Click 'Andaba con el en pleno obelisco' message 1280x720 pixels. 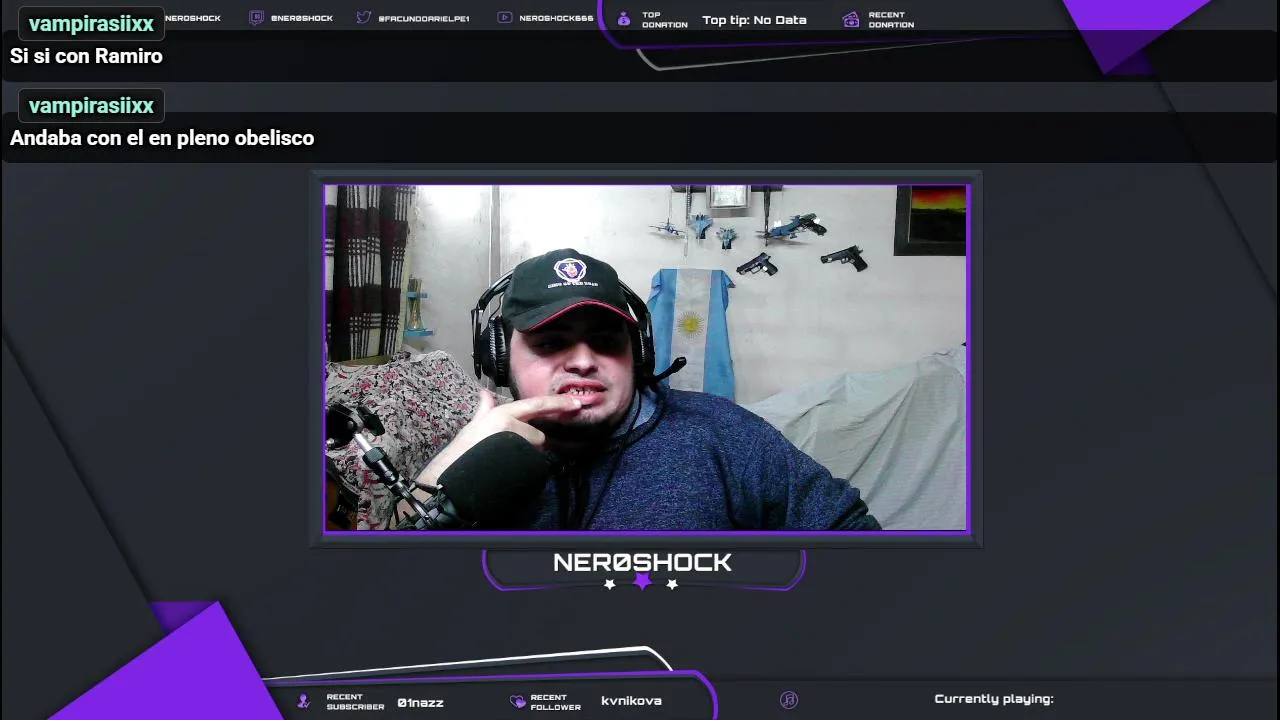162,139
